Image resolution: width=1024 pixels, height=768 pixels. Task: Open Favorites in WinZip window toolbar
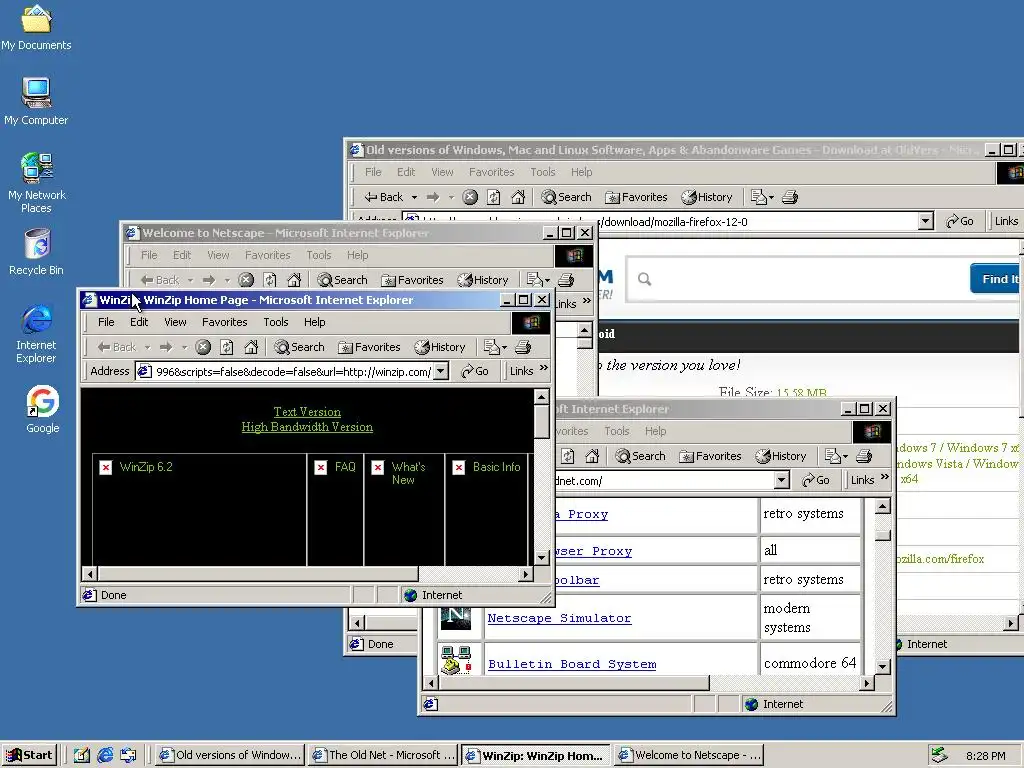[x=369, y=347]
